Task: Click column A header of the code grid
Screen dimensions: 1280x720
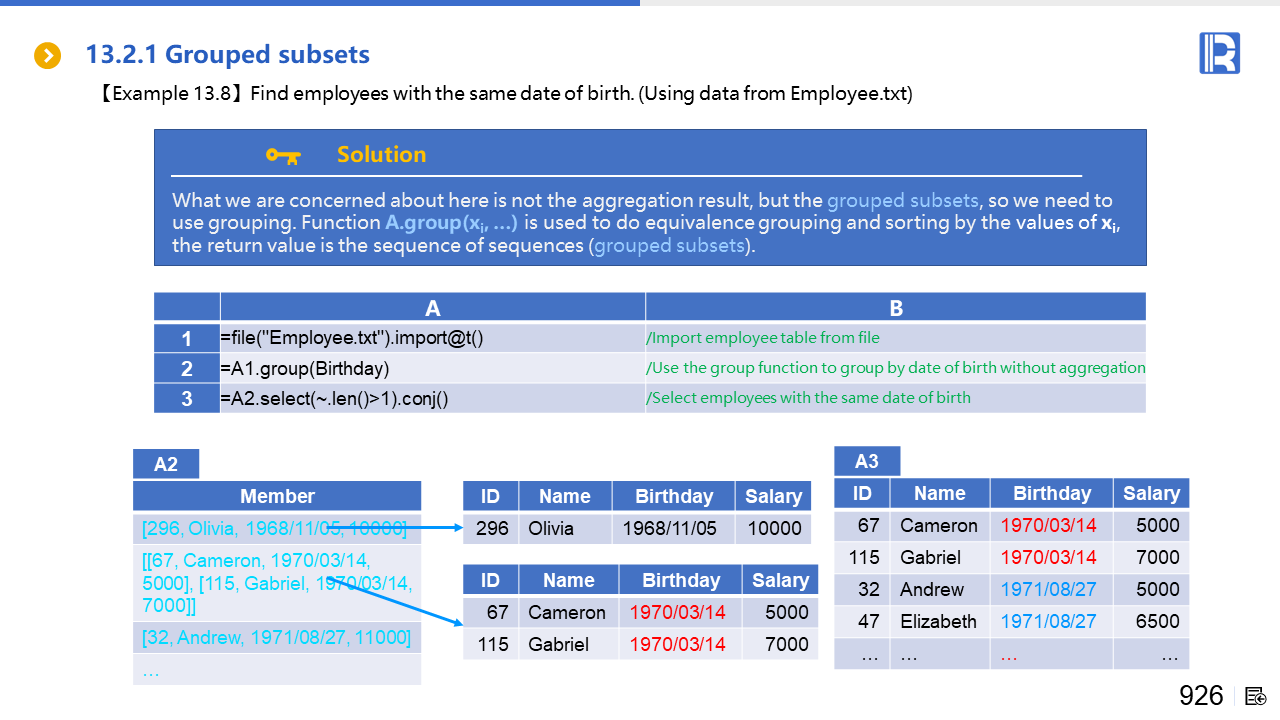Action: click(x=432, y=308)
